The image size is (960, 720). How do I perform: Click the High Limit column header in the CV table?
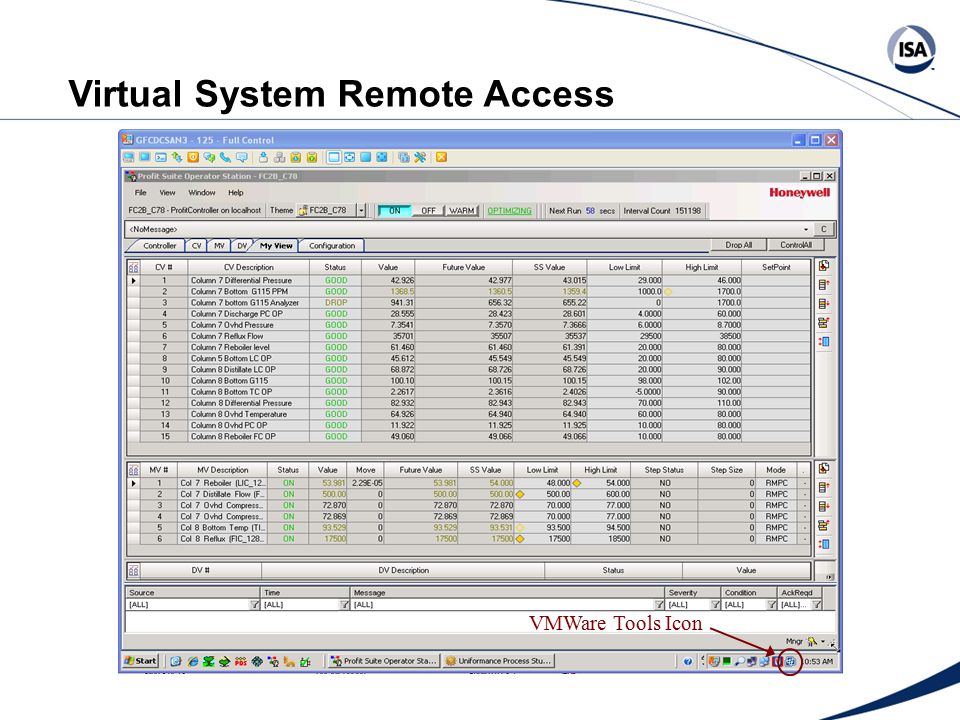tap(702, 267)
